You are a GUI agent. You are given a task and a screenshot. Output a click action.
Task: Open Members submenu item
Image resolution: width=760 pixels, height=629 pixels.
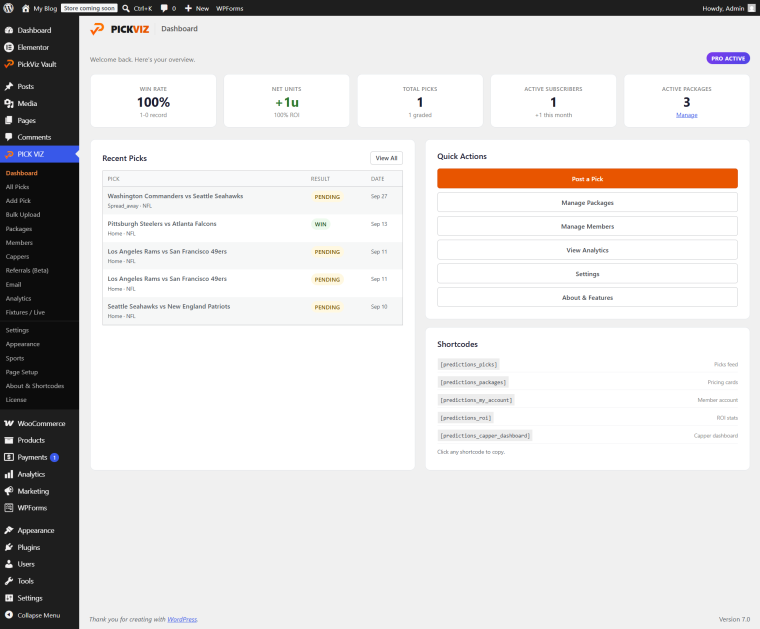click(x=19, y=243)
